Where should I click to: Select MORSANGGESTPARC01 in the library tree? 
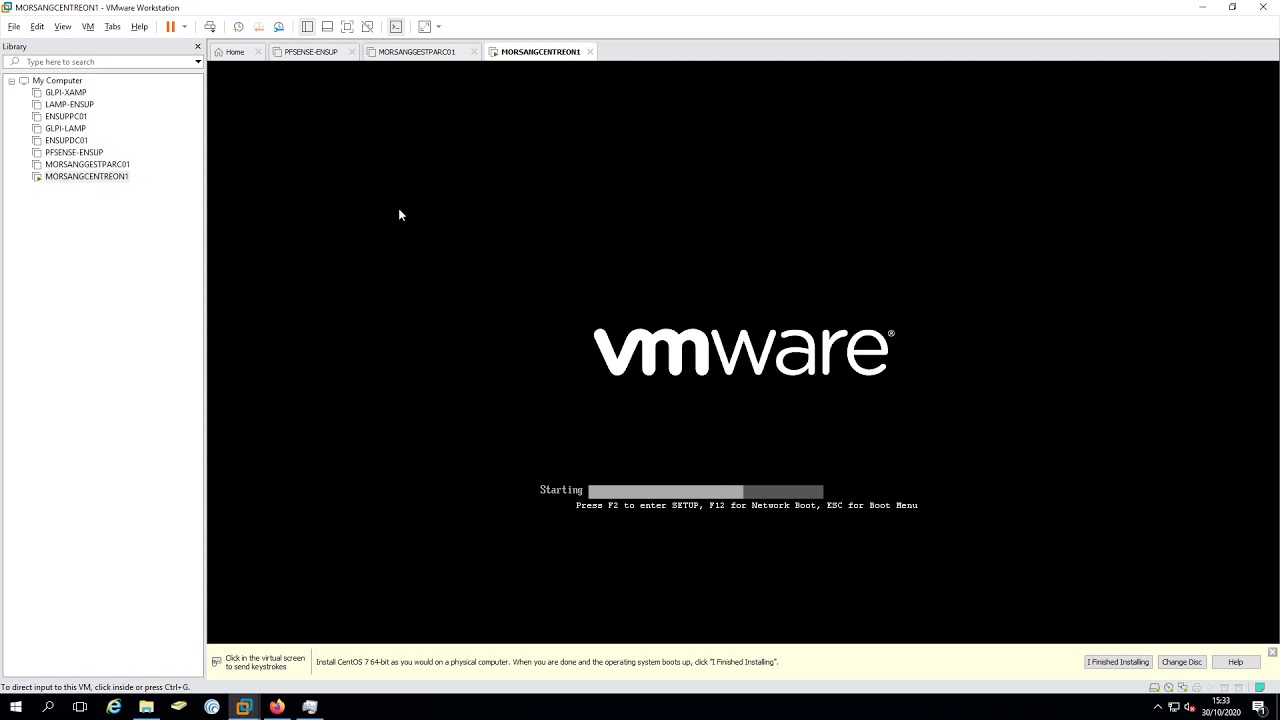tap(87, 165)
